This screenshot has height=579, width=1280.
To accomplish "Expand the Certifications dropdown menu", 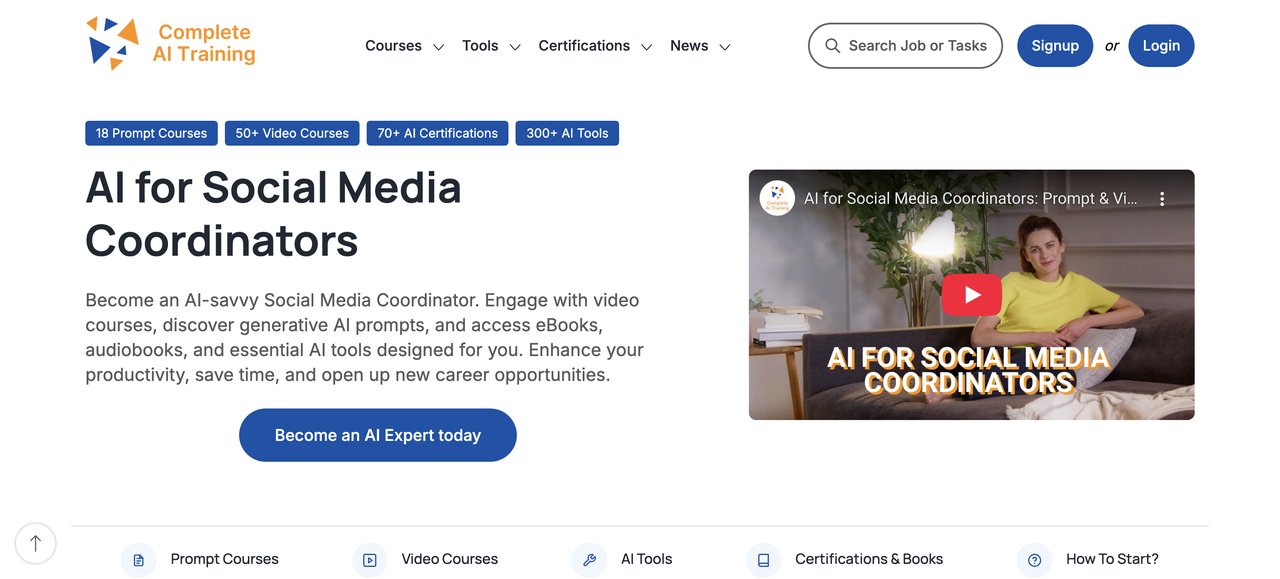I will (x=595, y=46).
